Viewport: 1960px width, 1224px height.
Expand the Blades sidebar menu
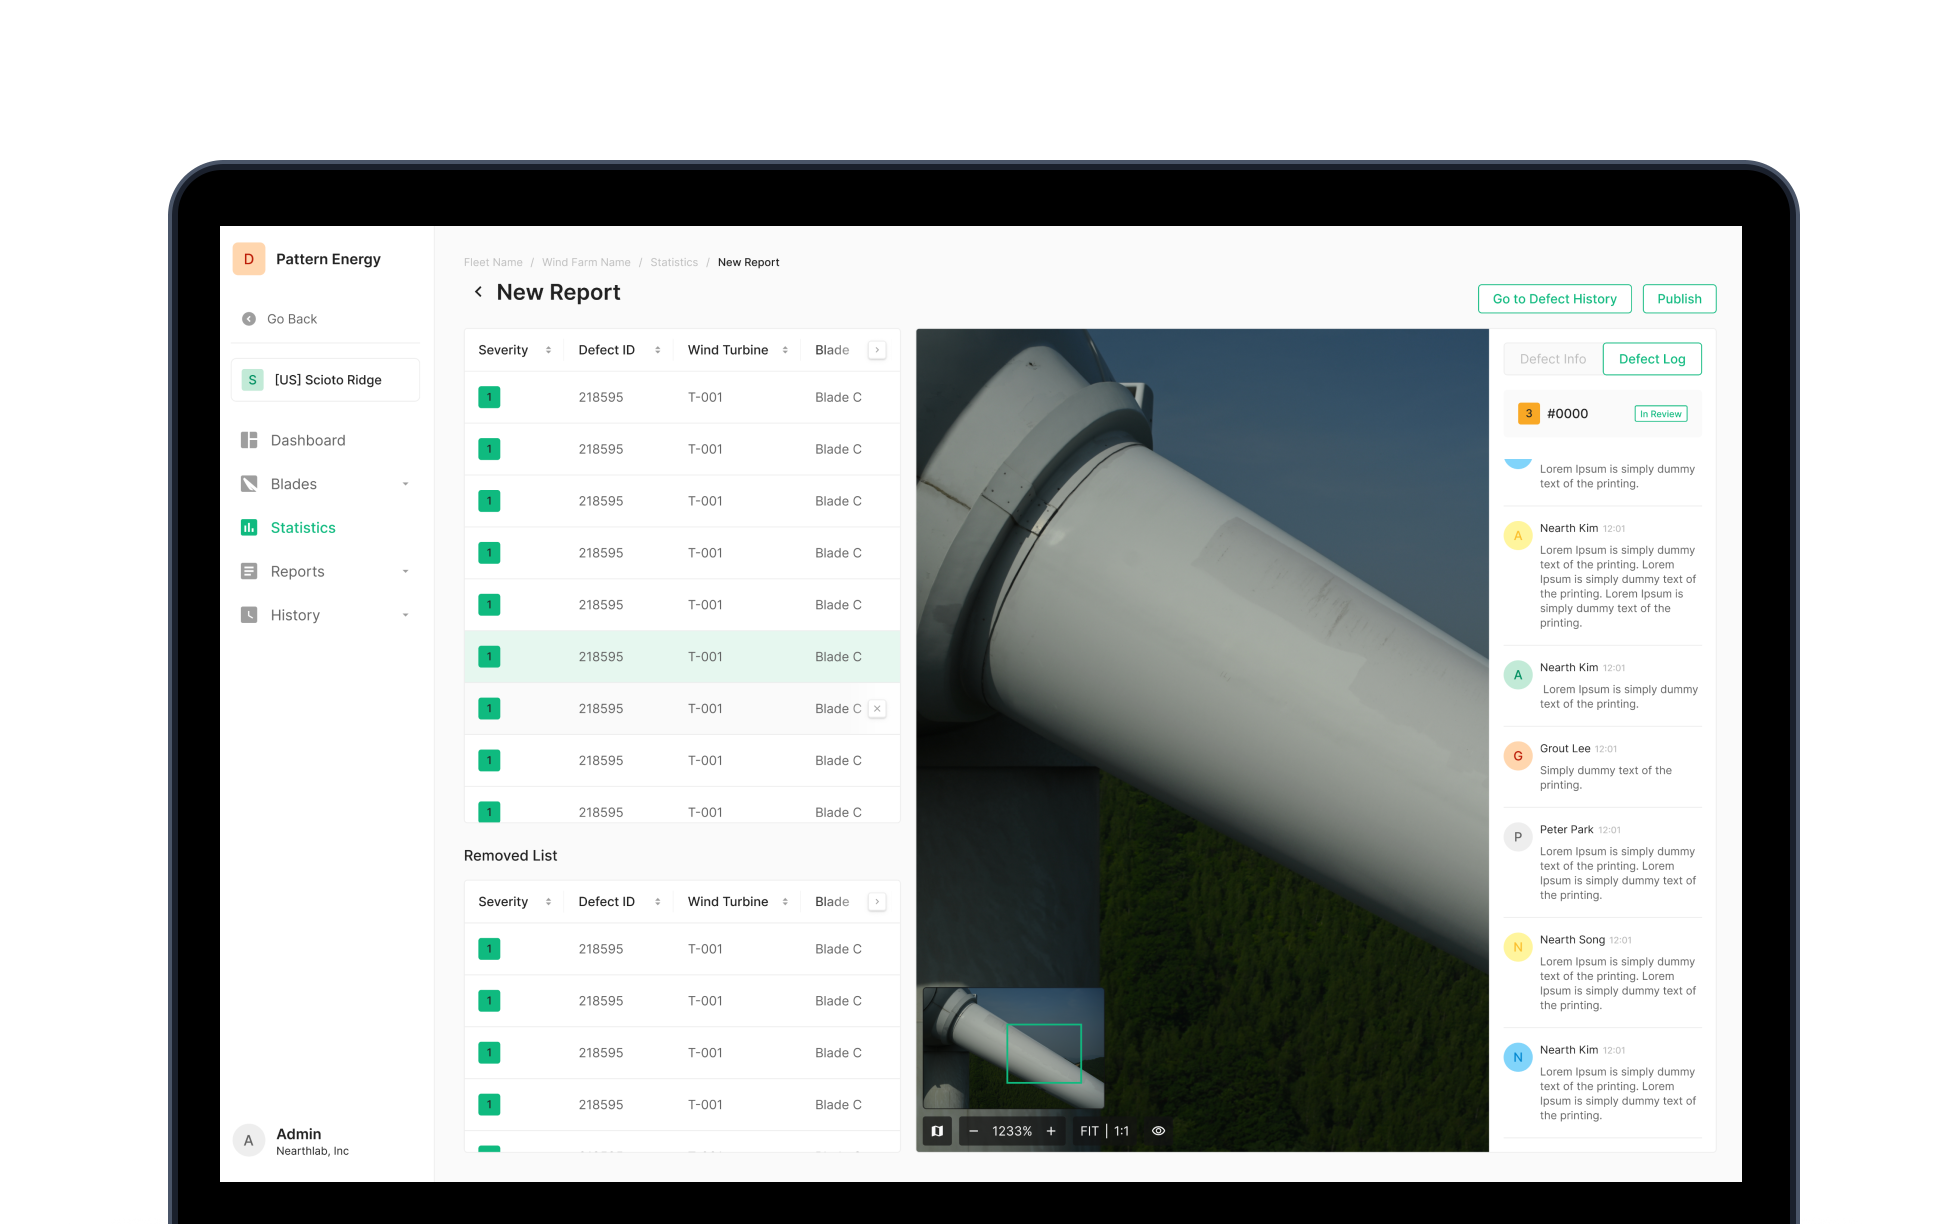(x=405, y=484)
